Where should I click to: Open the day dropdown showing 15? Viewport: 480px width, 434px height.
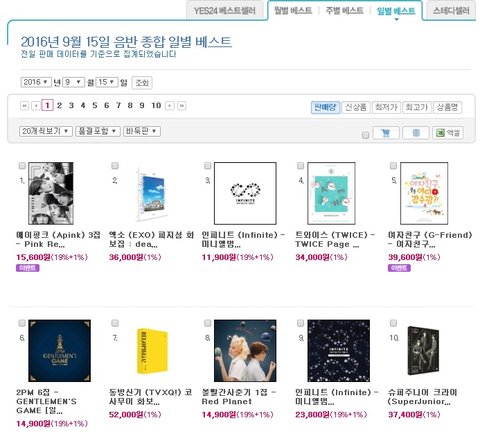(x=107, y=82)
